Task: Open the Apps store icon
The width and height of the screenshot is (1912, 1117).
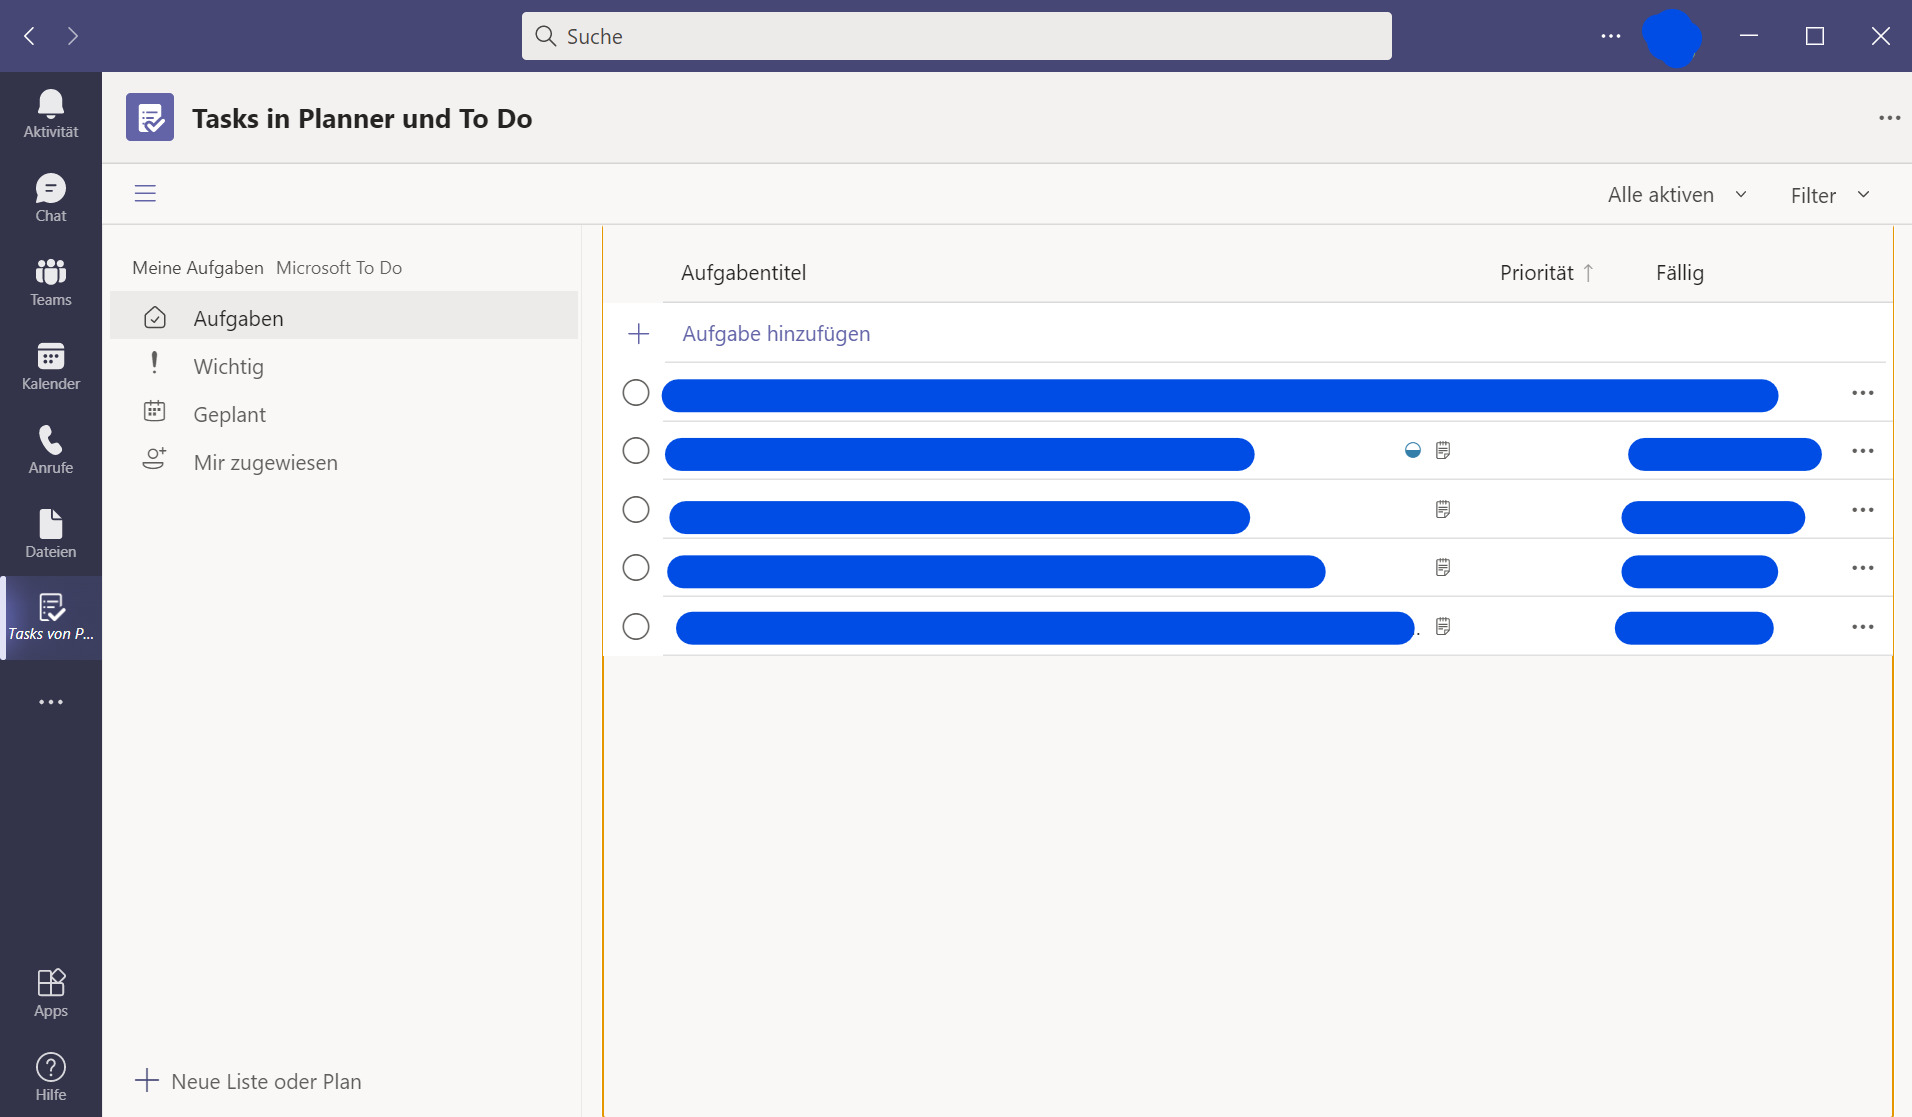Action: [51, 993]
